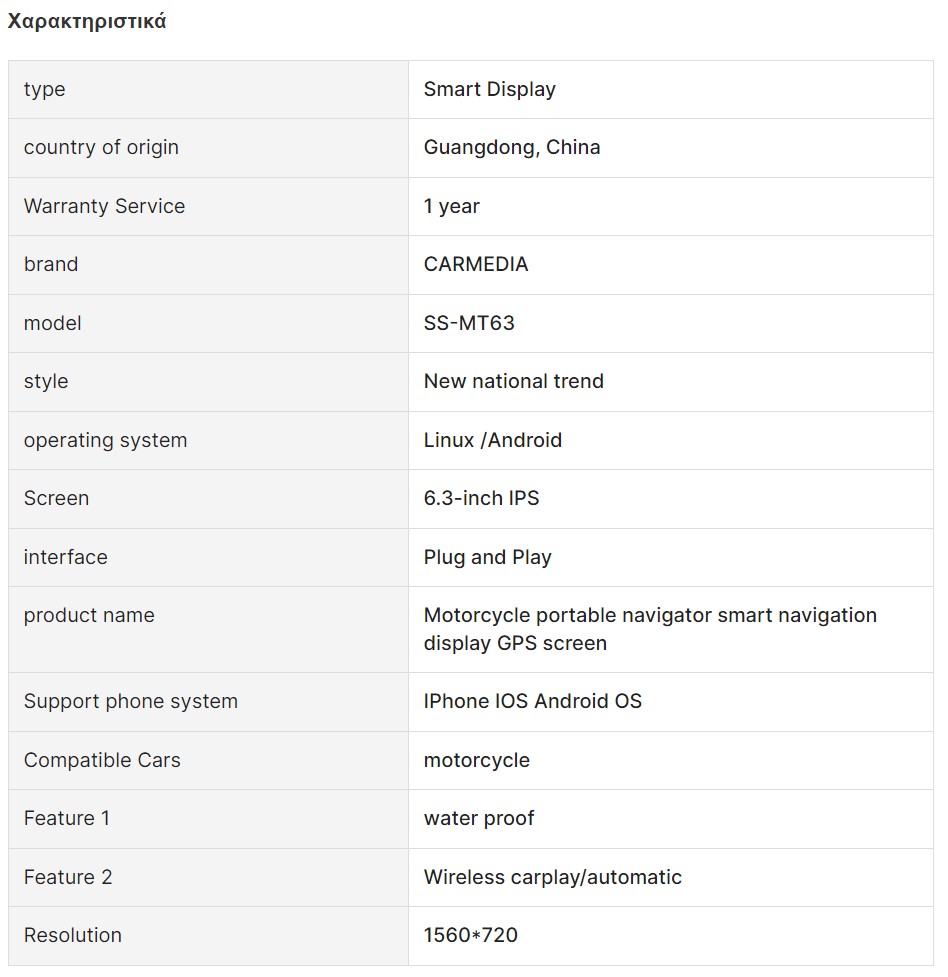Click the Linux /Android value
The width and height of the screenshot is (948, 977).
coord(492,440)
